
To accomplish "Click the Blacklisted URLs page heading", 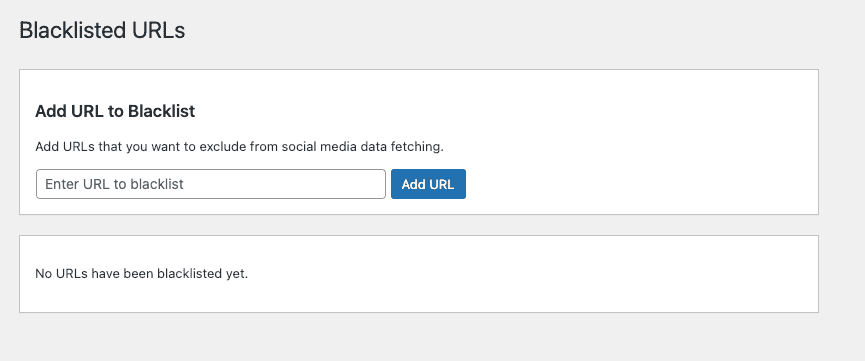I will (102, 30).
